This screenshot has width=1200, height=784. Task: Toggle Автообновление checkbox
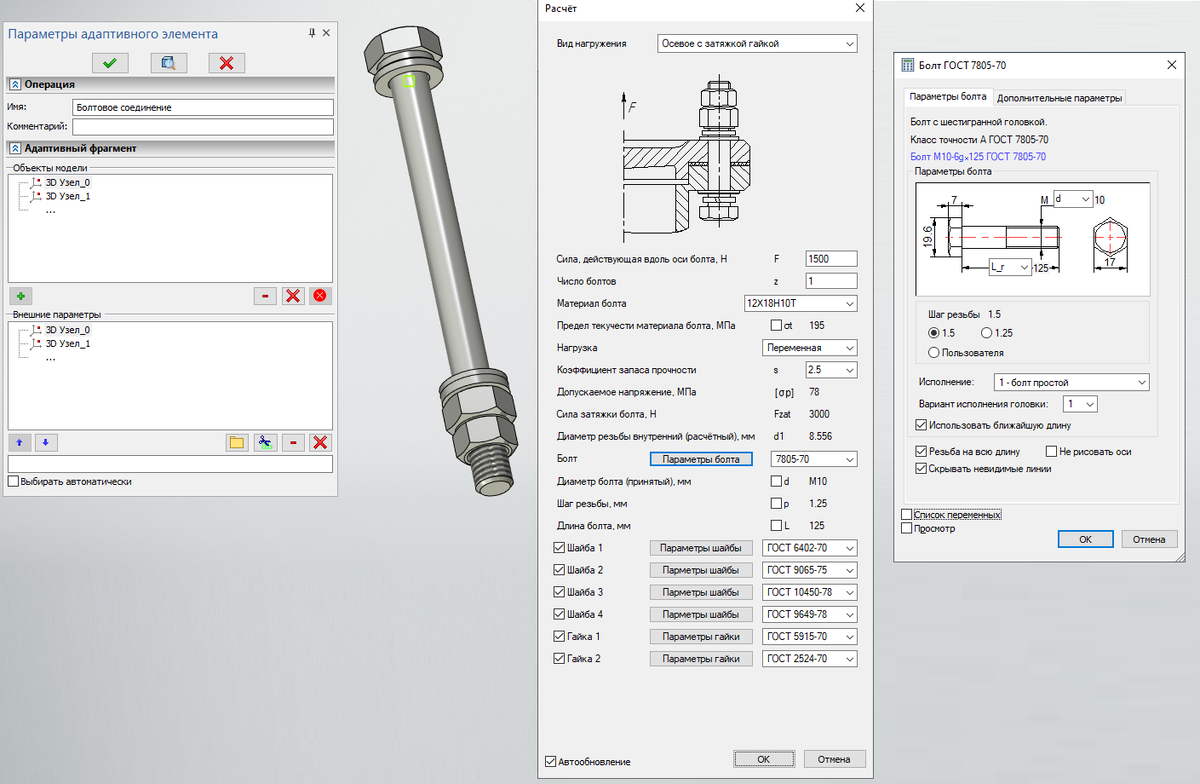point(551,762)
